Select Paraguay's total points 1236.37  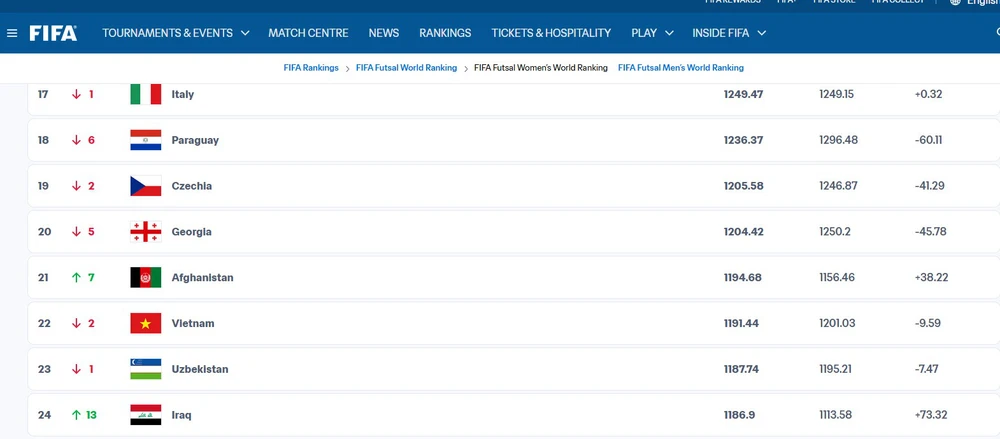(743, 140)
